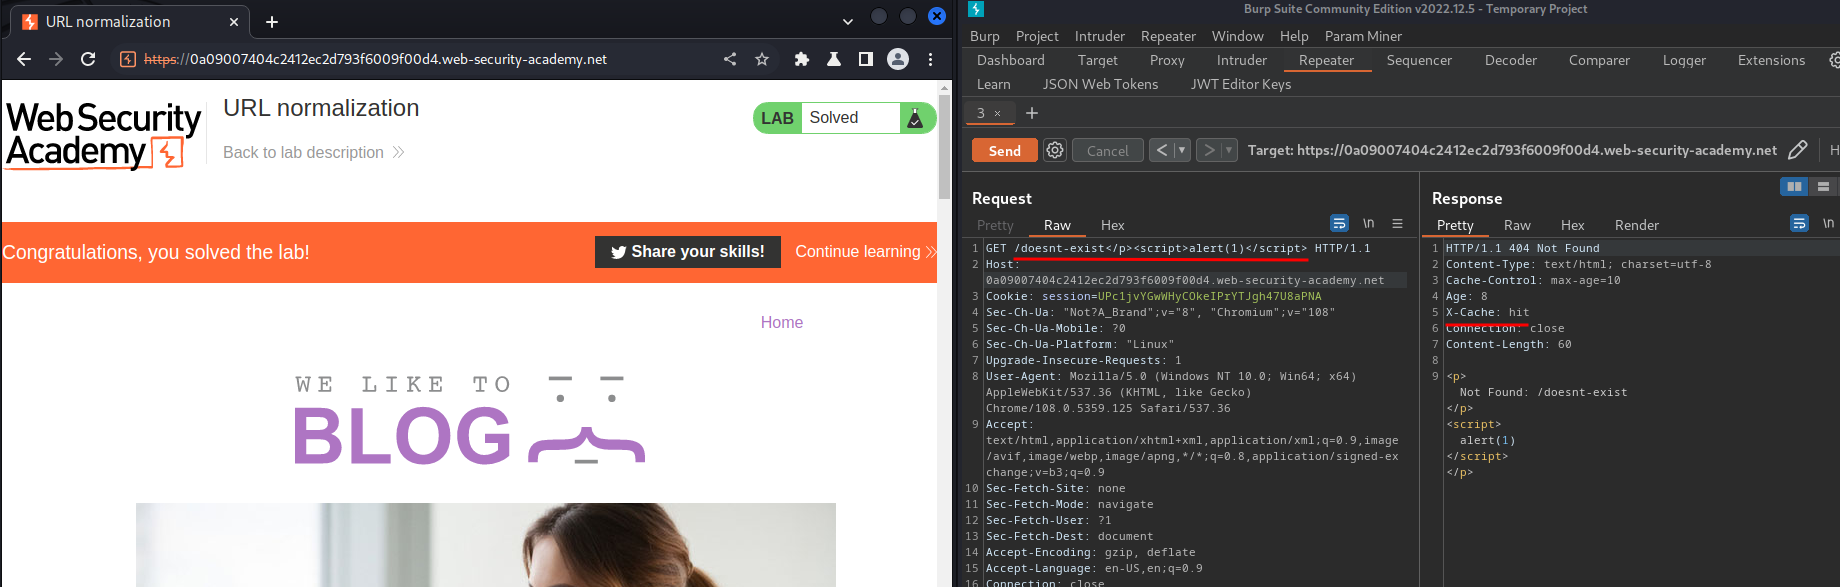1840x587 pixels.
Task: Select Raw view in the Response panel
Action: click(1517, 225)
